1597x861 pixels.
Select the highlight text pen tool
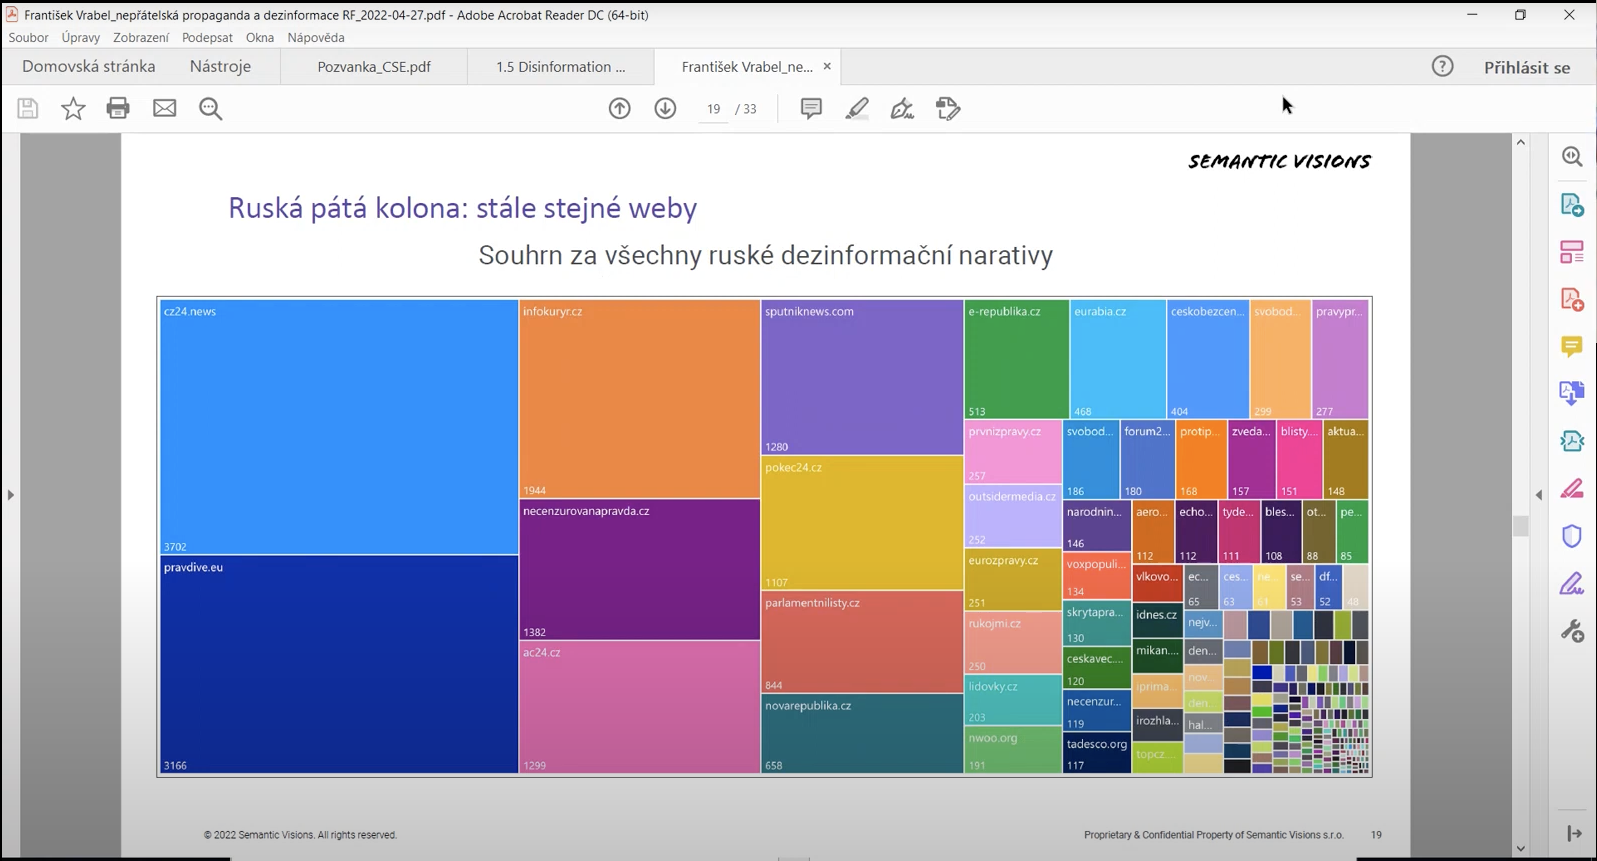(x=857, y=108)
